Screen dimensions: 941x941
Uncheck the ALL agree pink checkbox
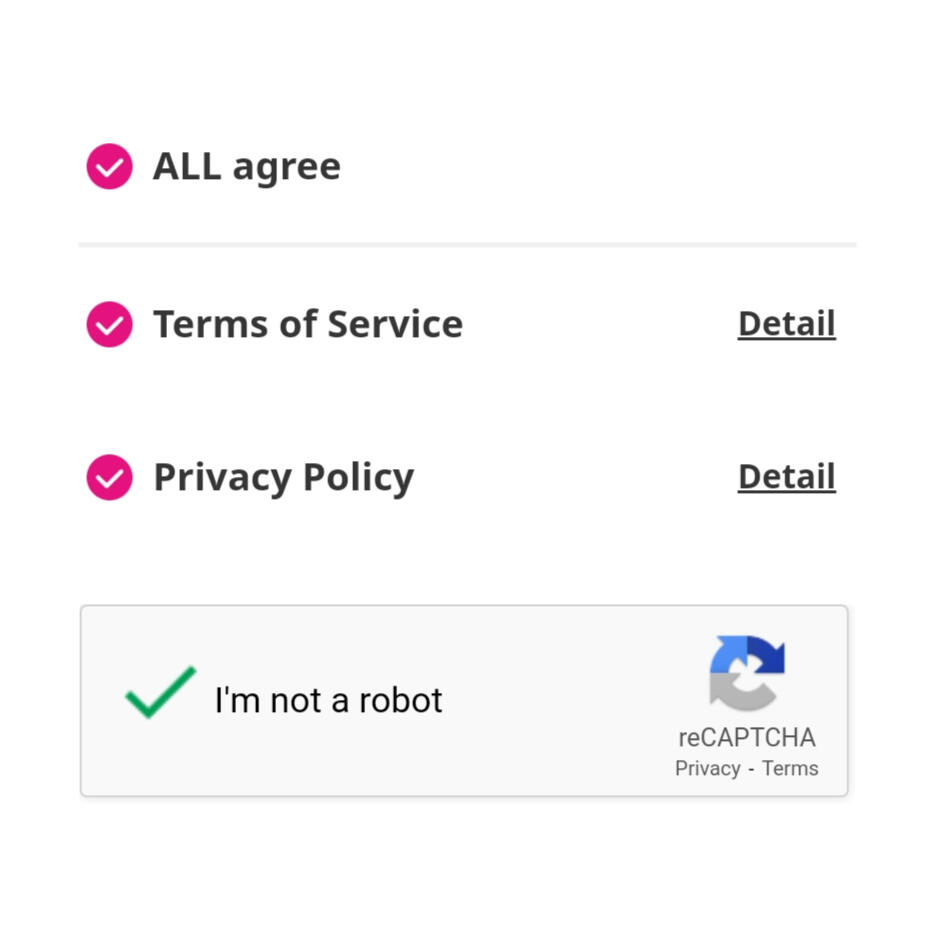(x=109, y=166)
